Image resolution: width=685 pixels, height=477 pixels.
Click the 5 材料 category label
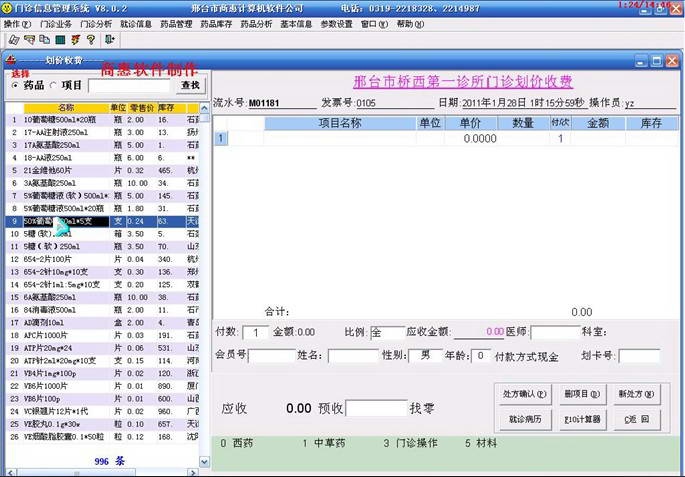coord(481,443)
